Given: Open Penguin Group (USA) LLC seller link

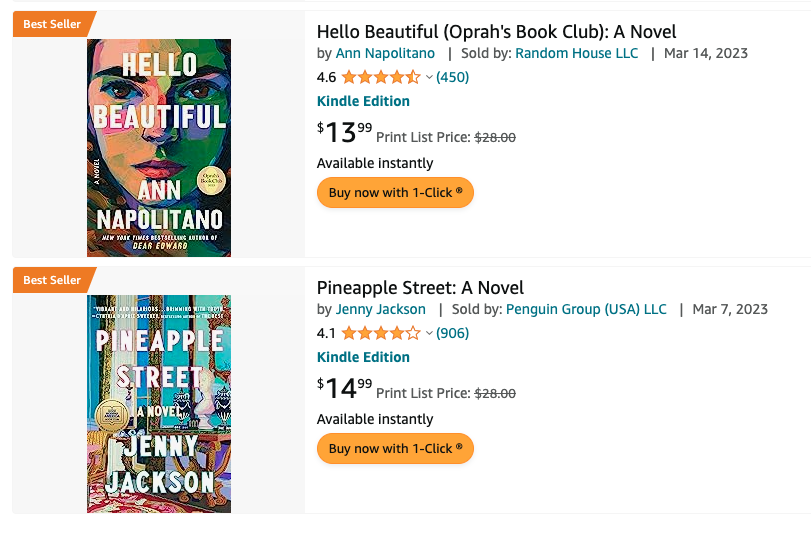Looking at the screenshot, I should (x=586, y=309).
